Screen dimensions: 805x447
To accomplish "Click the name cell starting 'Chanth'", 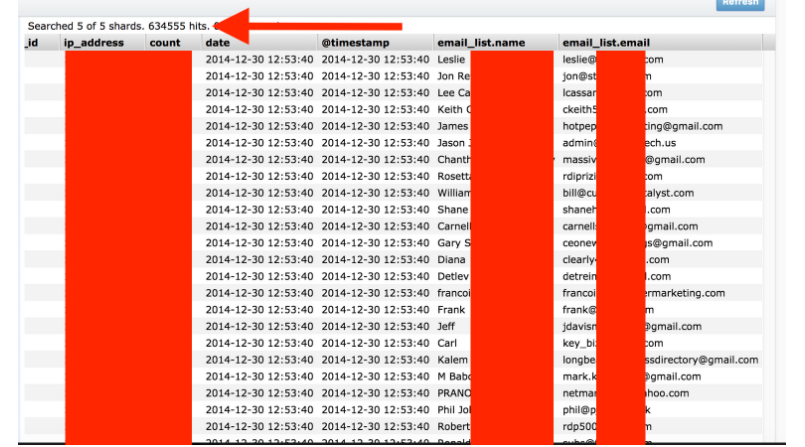I will click(453, 160).
